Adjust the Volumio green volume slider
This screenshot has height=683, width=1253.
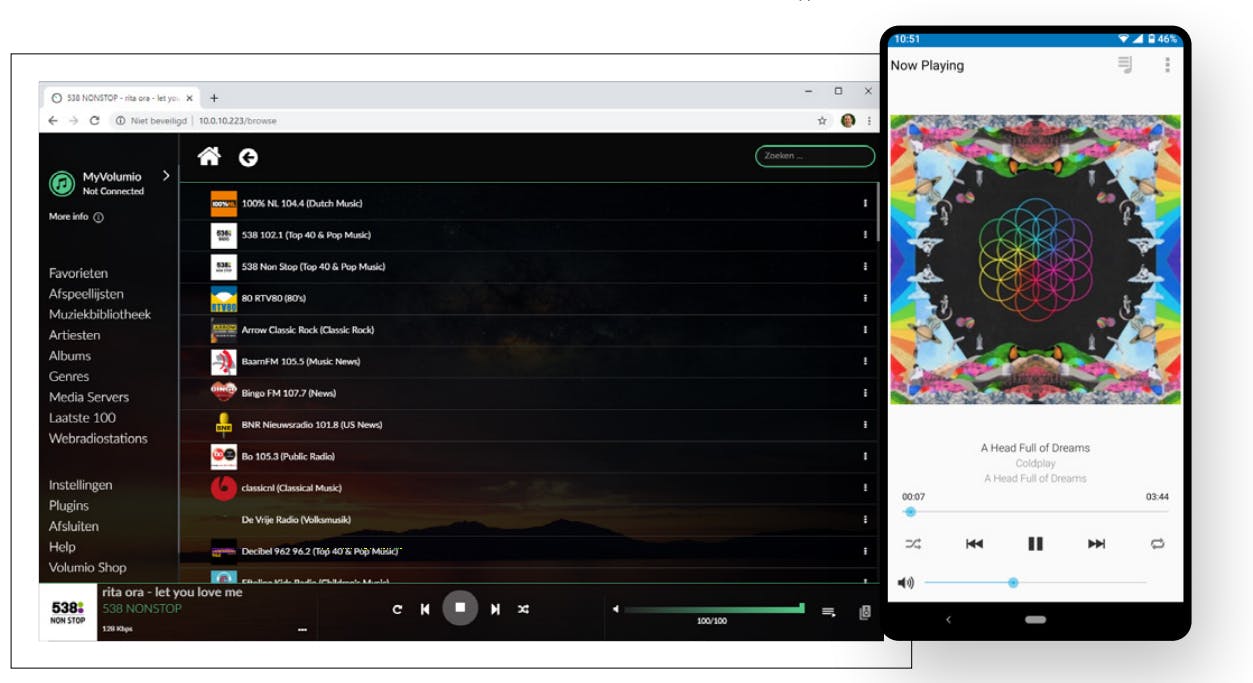(x=714, y=609)
